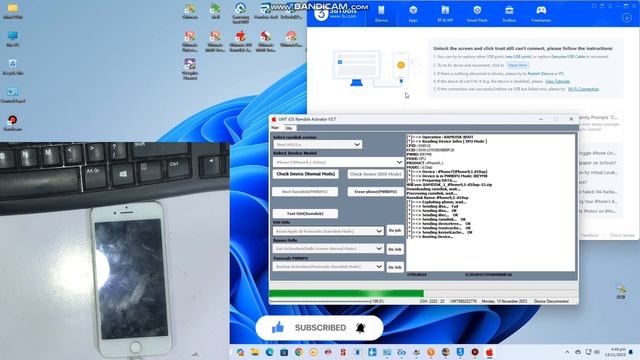
Task: Expand the Bypass Hello dropdown
Action: pyautogui.click(x=329, y=249)
